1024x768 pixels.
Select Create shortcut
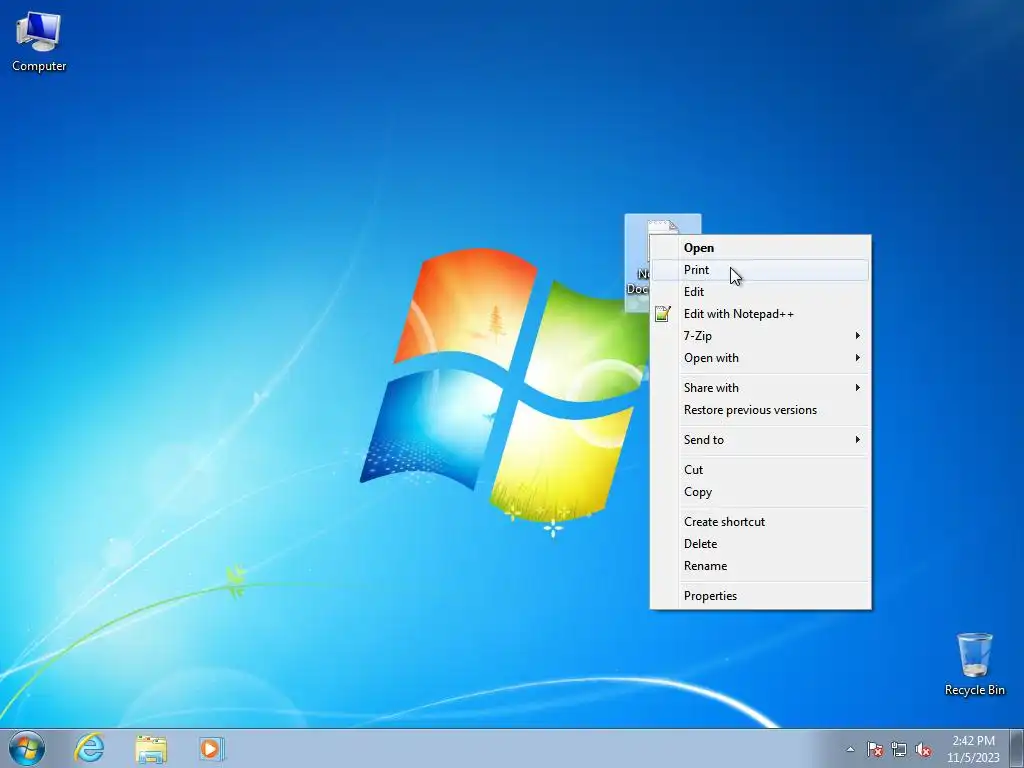[x=761, y=522]
